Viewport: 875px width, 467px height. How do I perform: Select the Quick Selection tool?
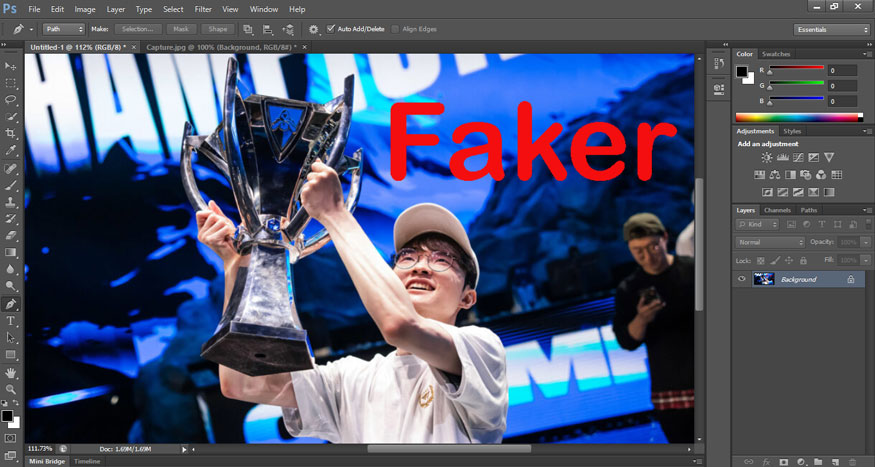click(11, 117)
